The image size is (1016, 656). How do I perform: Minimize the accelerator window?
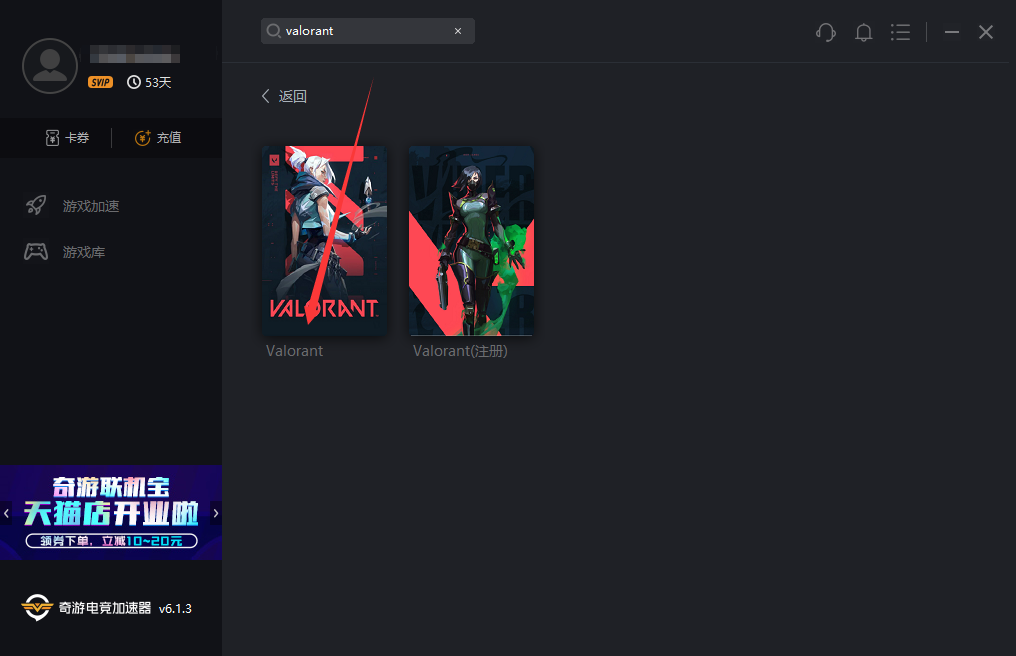coord(952,32)
